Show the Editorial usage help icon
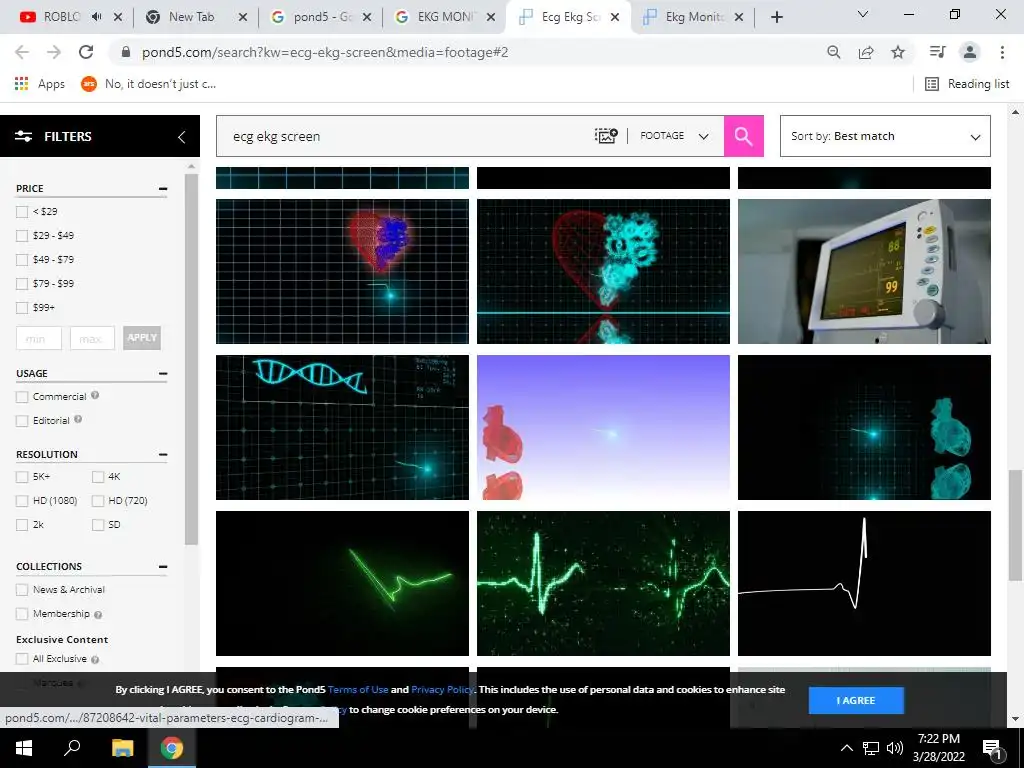The image size is (1024, 768). pos(78,419)
